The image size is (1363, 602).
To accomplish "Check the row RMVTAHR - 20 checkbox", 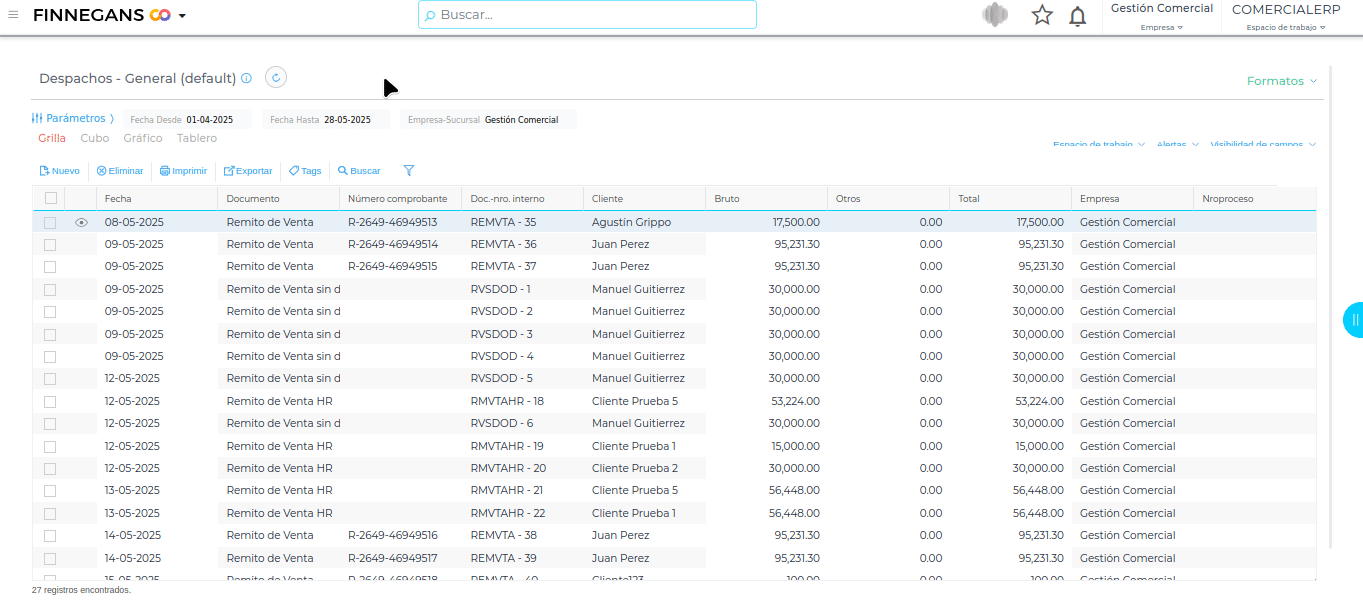I will [x=50, y=469].
